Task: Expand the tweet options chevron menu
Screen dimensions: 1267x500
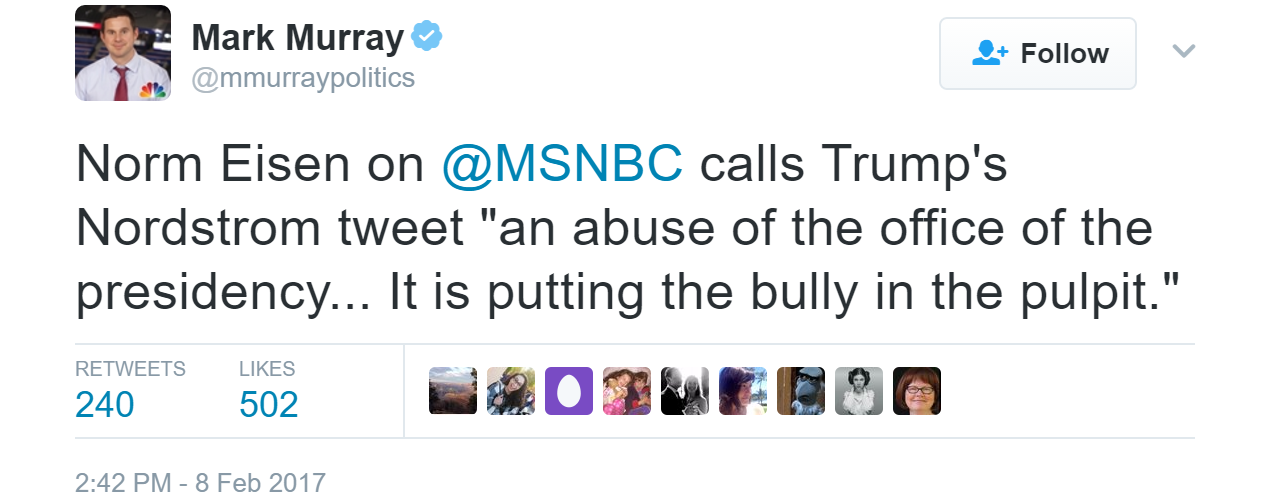Action: click(x=1184, y=51)
